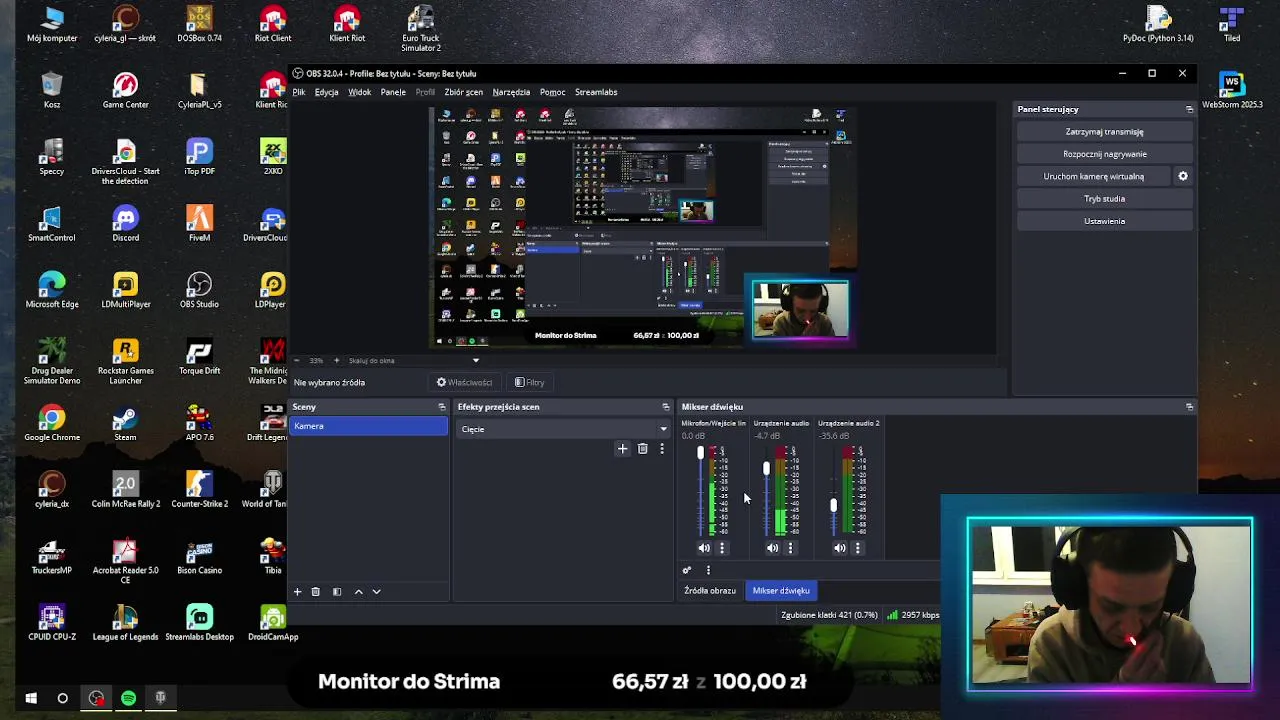Toggle Zatrzymaj transmisję
Screen dimensions: 1280x720
(x=1104, y=132)
